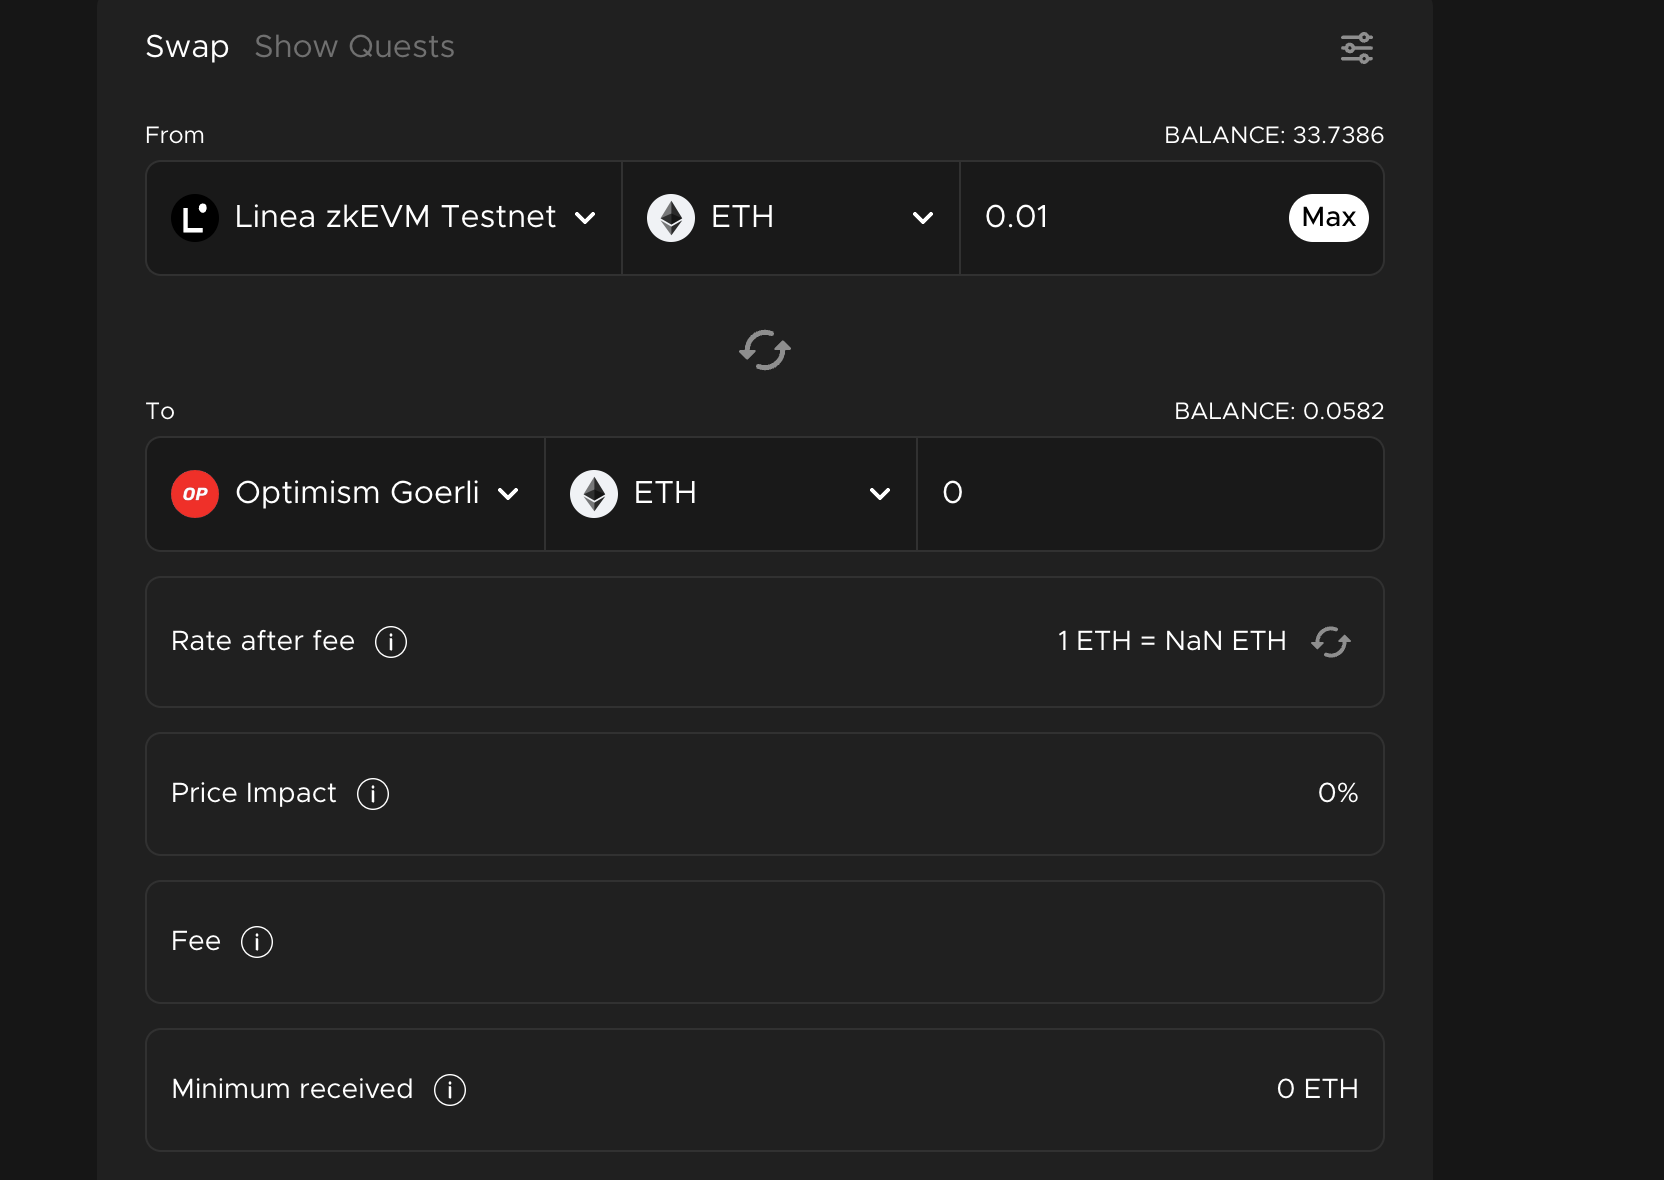Click the ETH logo in the From row

coord(671,218)
